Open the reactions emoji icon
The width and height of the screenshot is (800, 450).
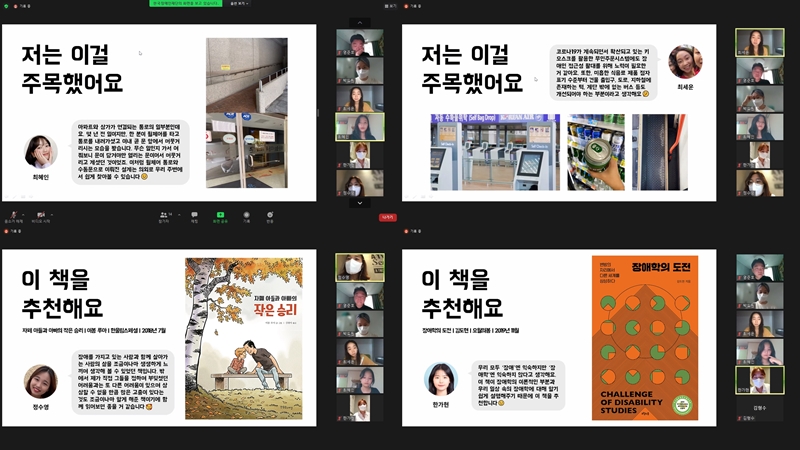(270, 215)
